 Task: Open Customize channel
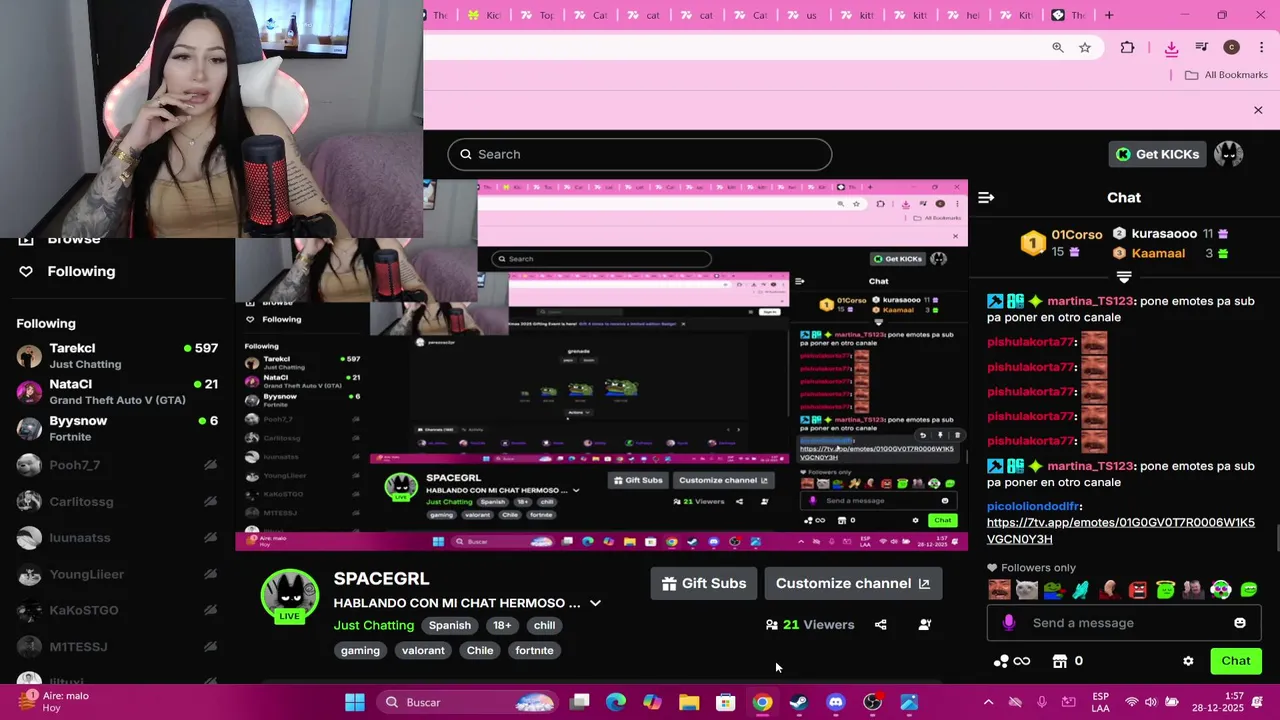pos(852,583)
